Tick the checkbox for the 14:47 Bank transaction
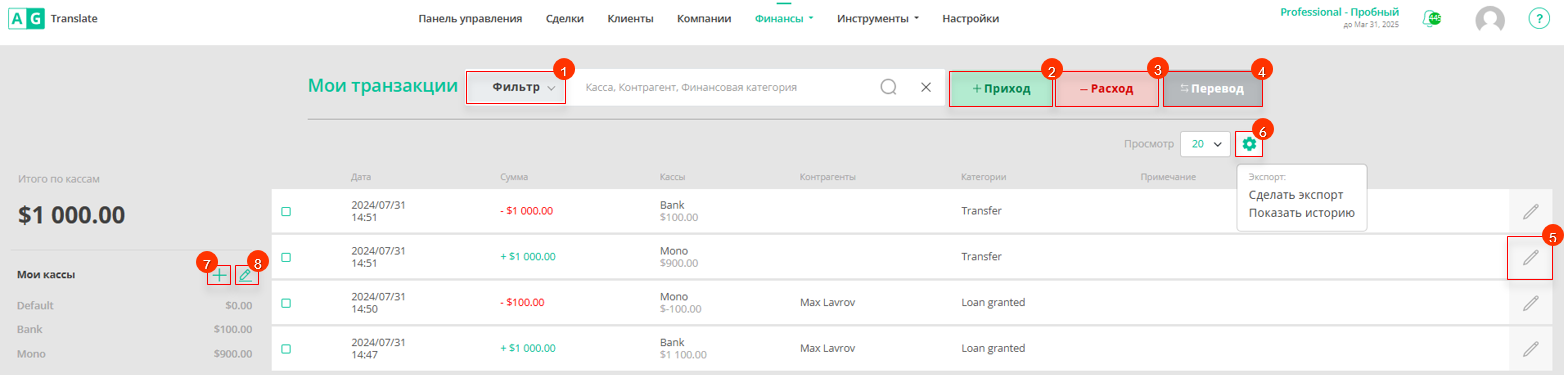 point(286,349)
